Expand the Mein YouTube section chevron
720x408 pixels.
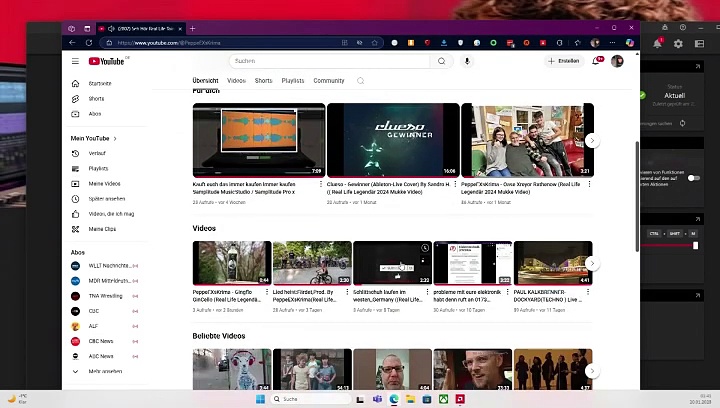coord(115,138)
